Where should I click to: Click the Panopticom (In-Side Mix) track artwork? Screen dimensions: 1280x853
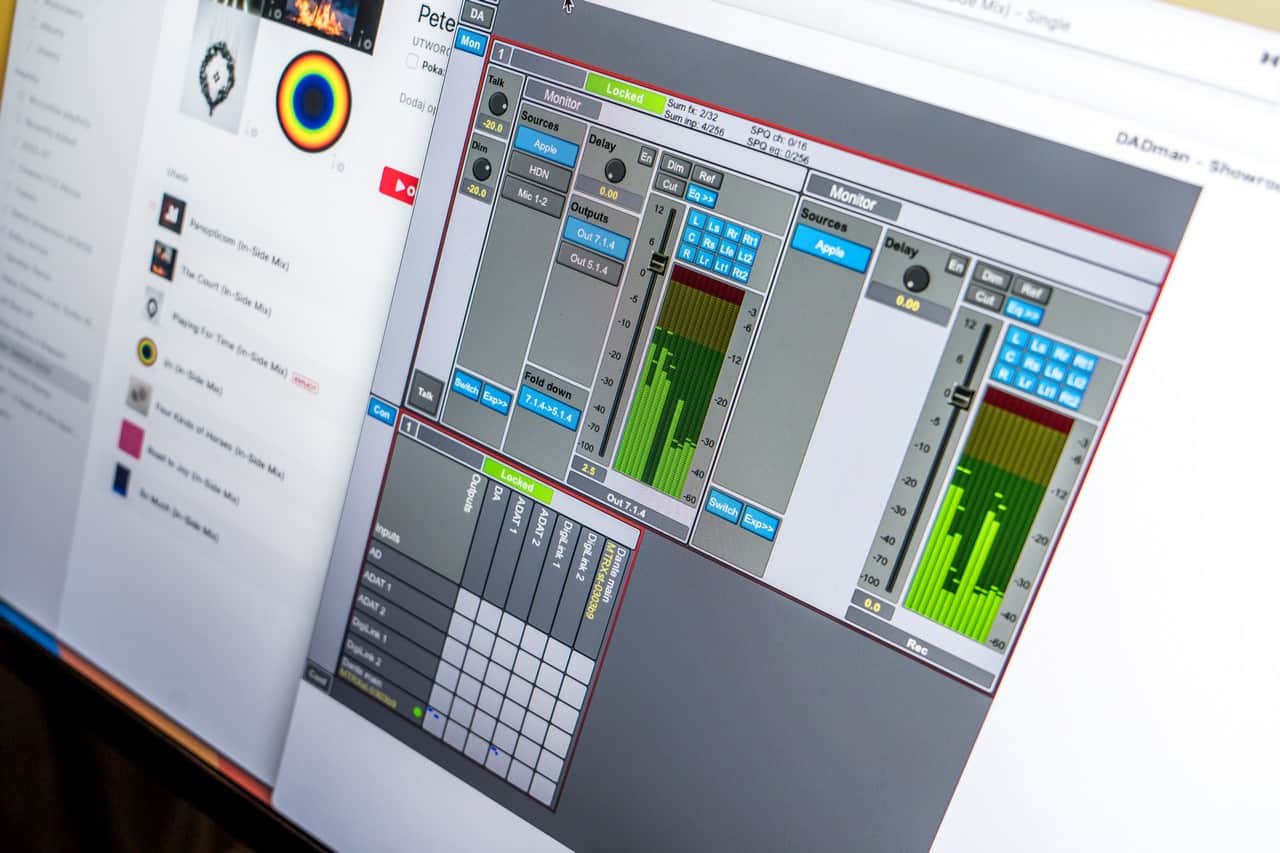click(172, 213)
